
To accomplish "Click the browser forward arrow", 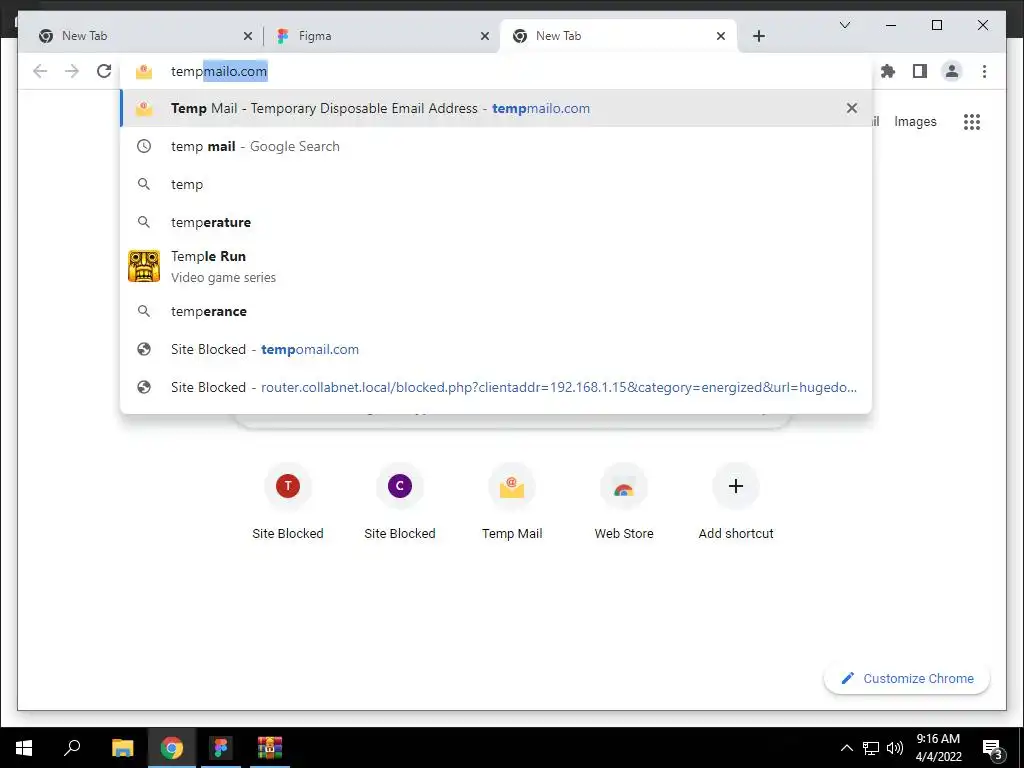I will (x=72, y=71).
